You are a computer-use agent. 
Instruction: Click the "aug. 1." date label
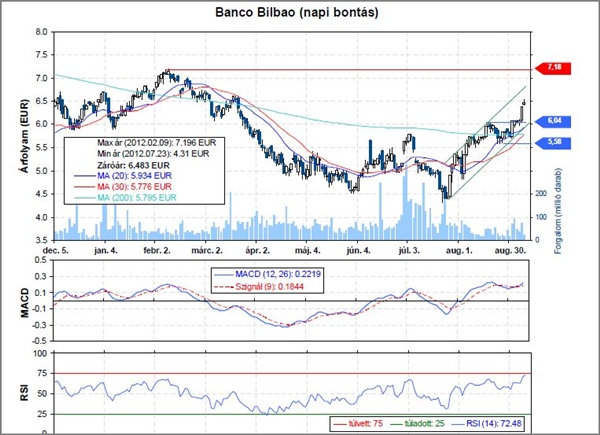point(459,251)
